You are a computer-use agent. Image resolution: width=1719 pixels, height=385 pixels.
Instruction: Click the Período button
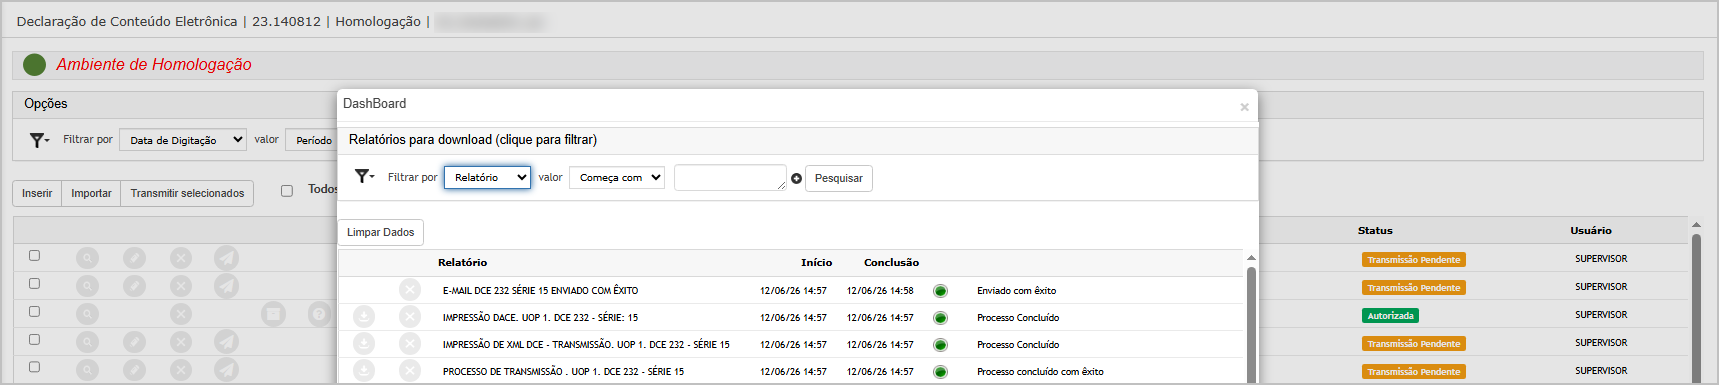pos(312,140)
